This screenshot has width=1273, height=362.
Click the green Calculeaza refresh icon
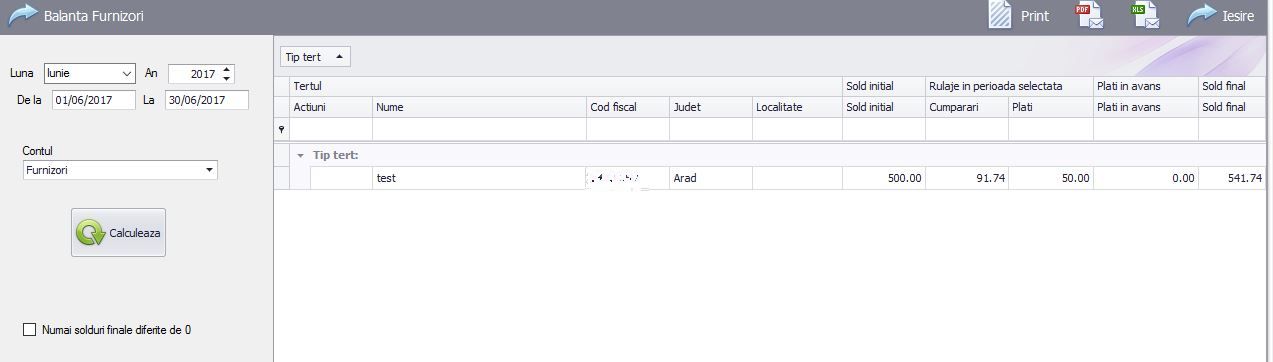(x=92, y=233)
